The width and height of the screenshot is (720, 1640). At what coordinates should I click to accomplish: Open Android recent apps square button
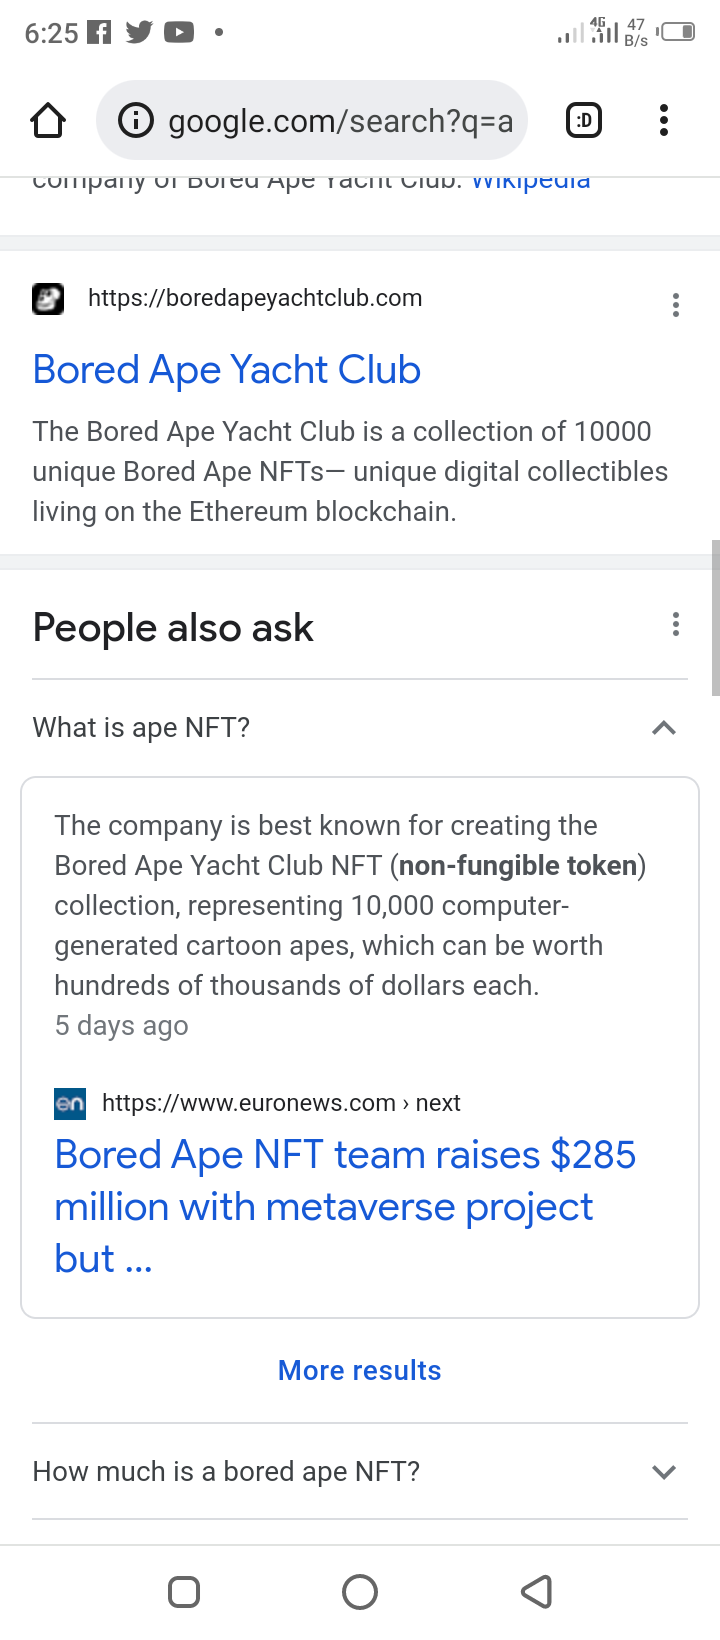tap(184, 1591)
